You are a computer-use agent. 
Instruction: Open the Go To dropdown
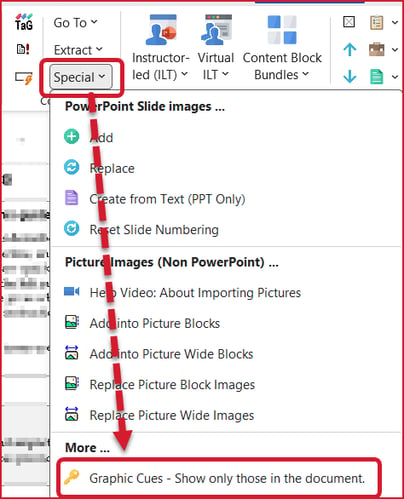(76, 23)
